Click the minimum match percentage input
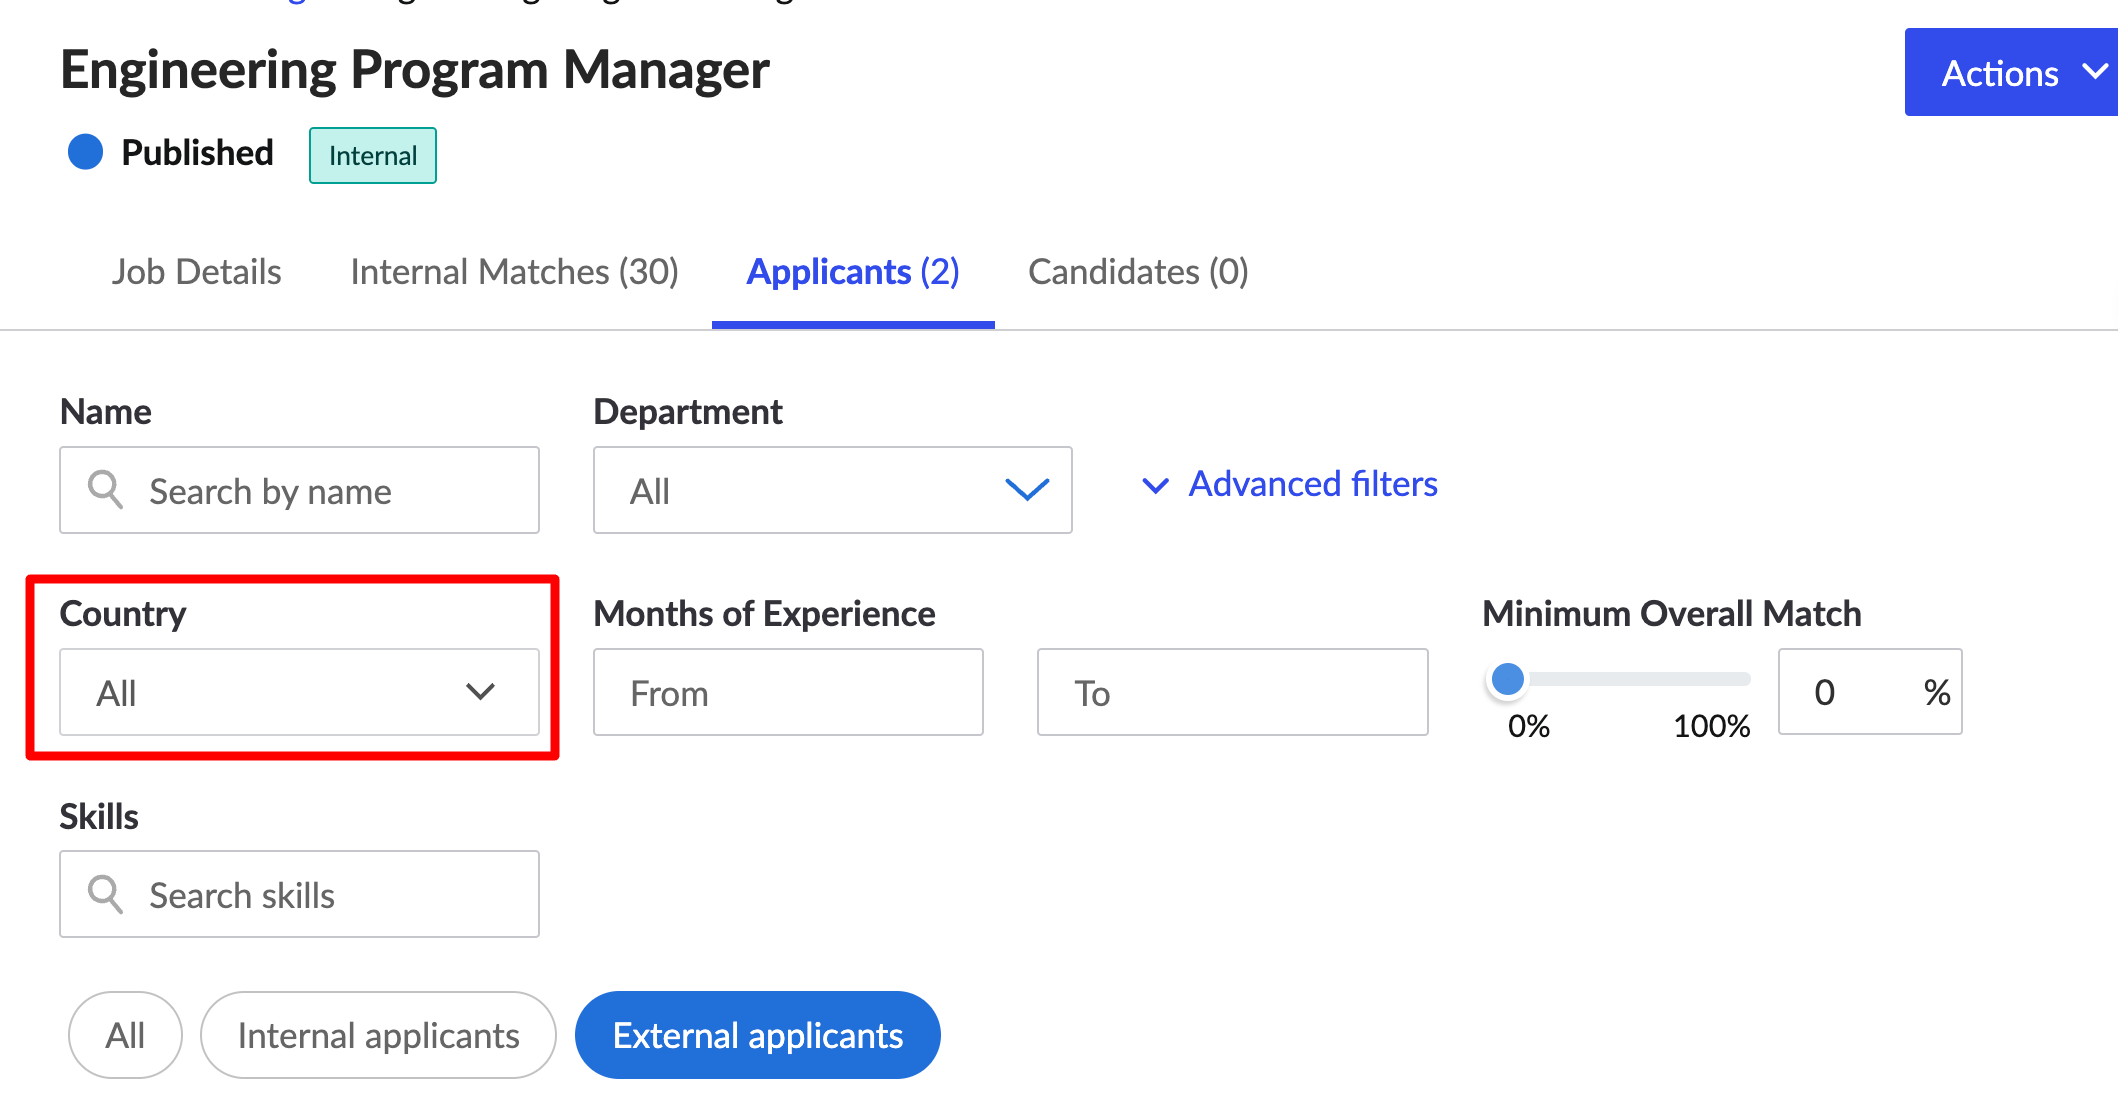2118x1119 pixels. click(1850, 692)
